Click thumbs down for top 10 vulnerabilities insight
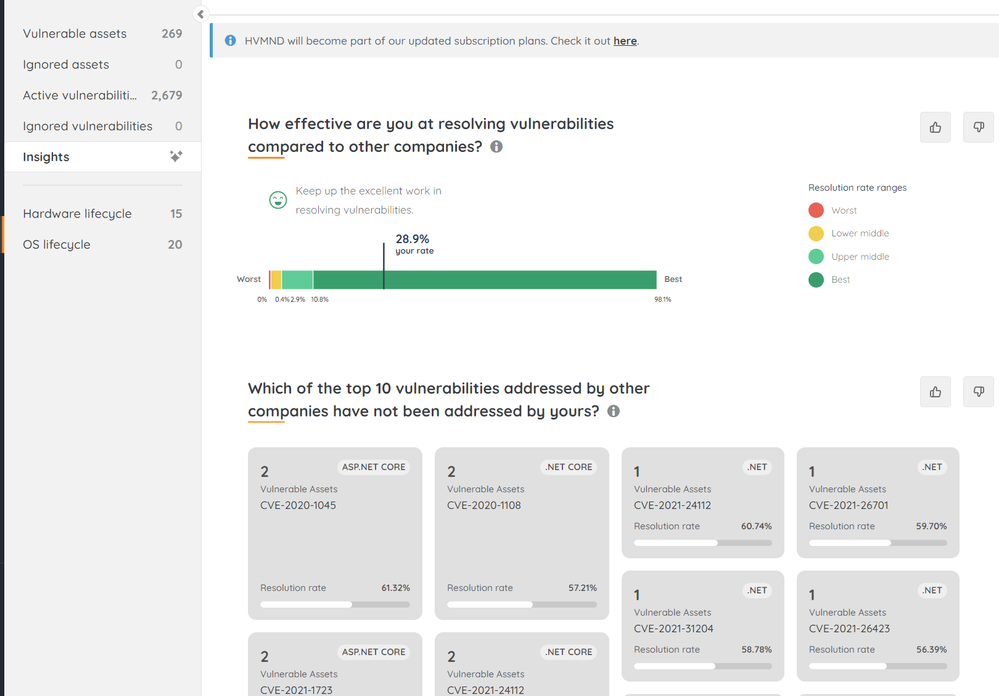 point(979,392)
